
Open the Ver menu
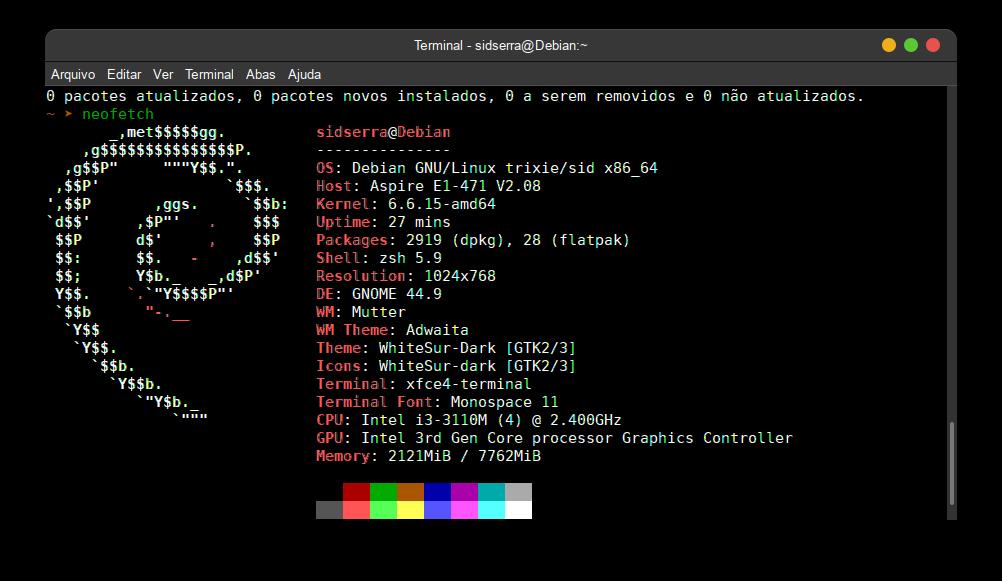click(163, 74)
